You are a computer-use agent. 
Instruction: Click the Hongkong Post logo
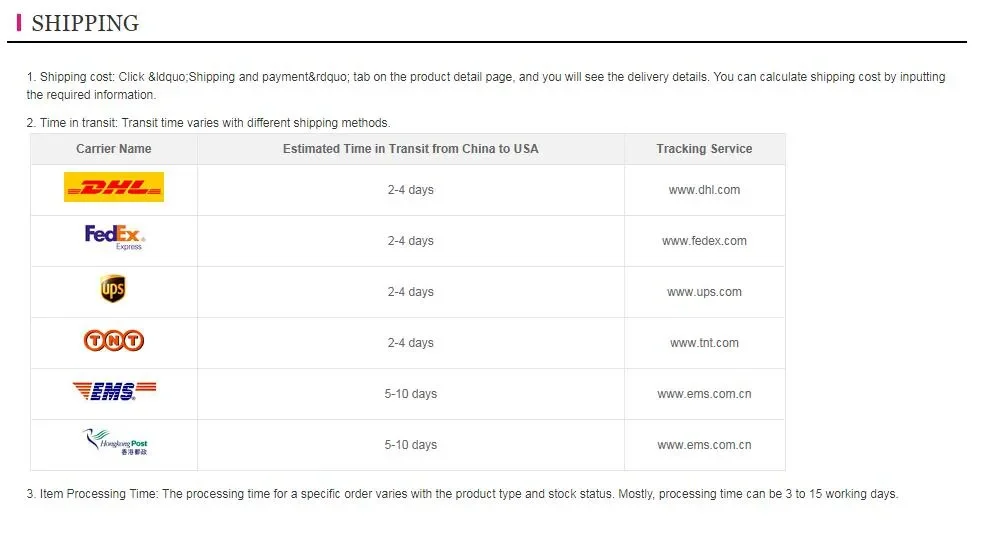pyautogui.click(x=115, y=443)
